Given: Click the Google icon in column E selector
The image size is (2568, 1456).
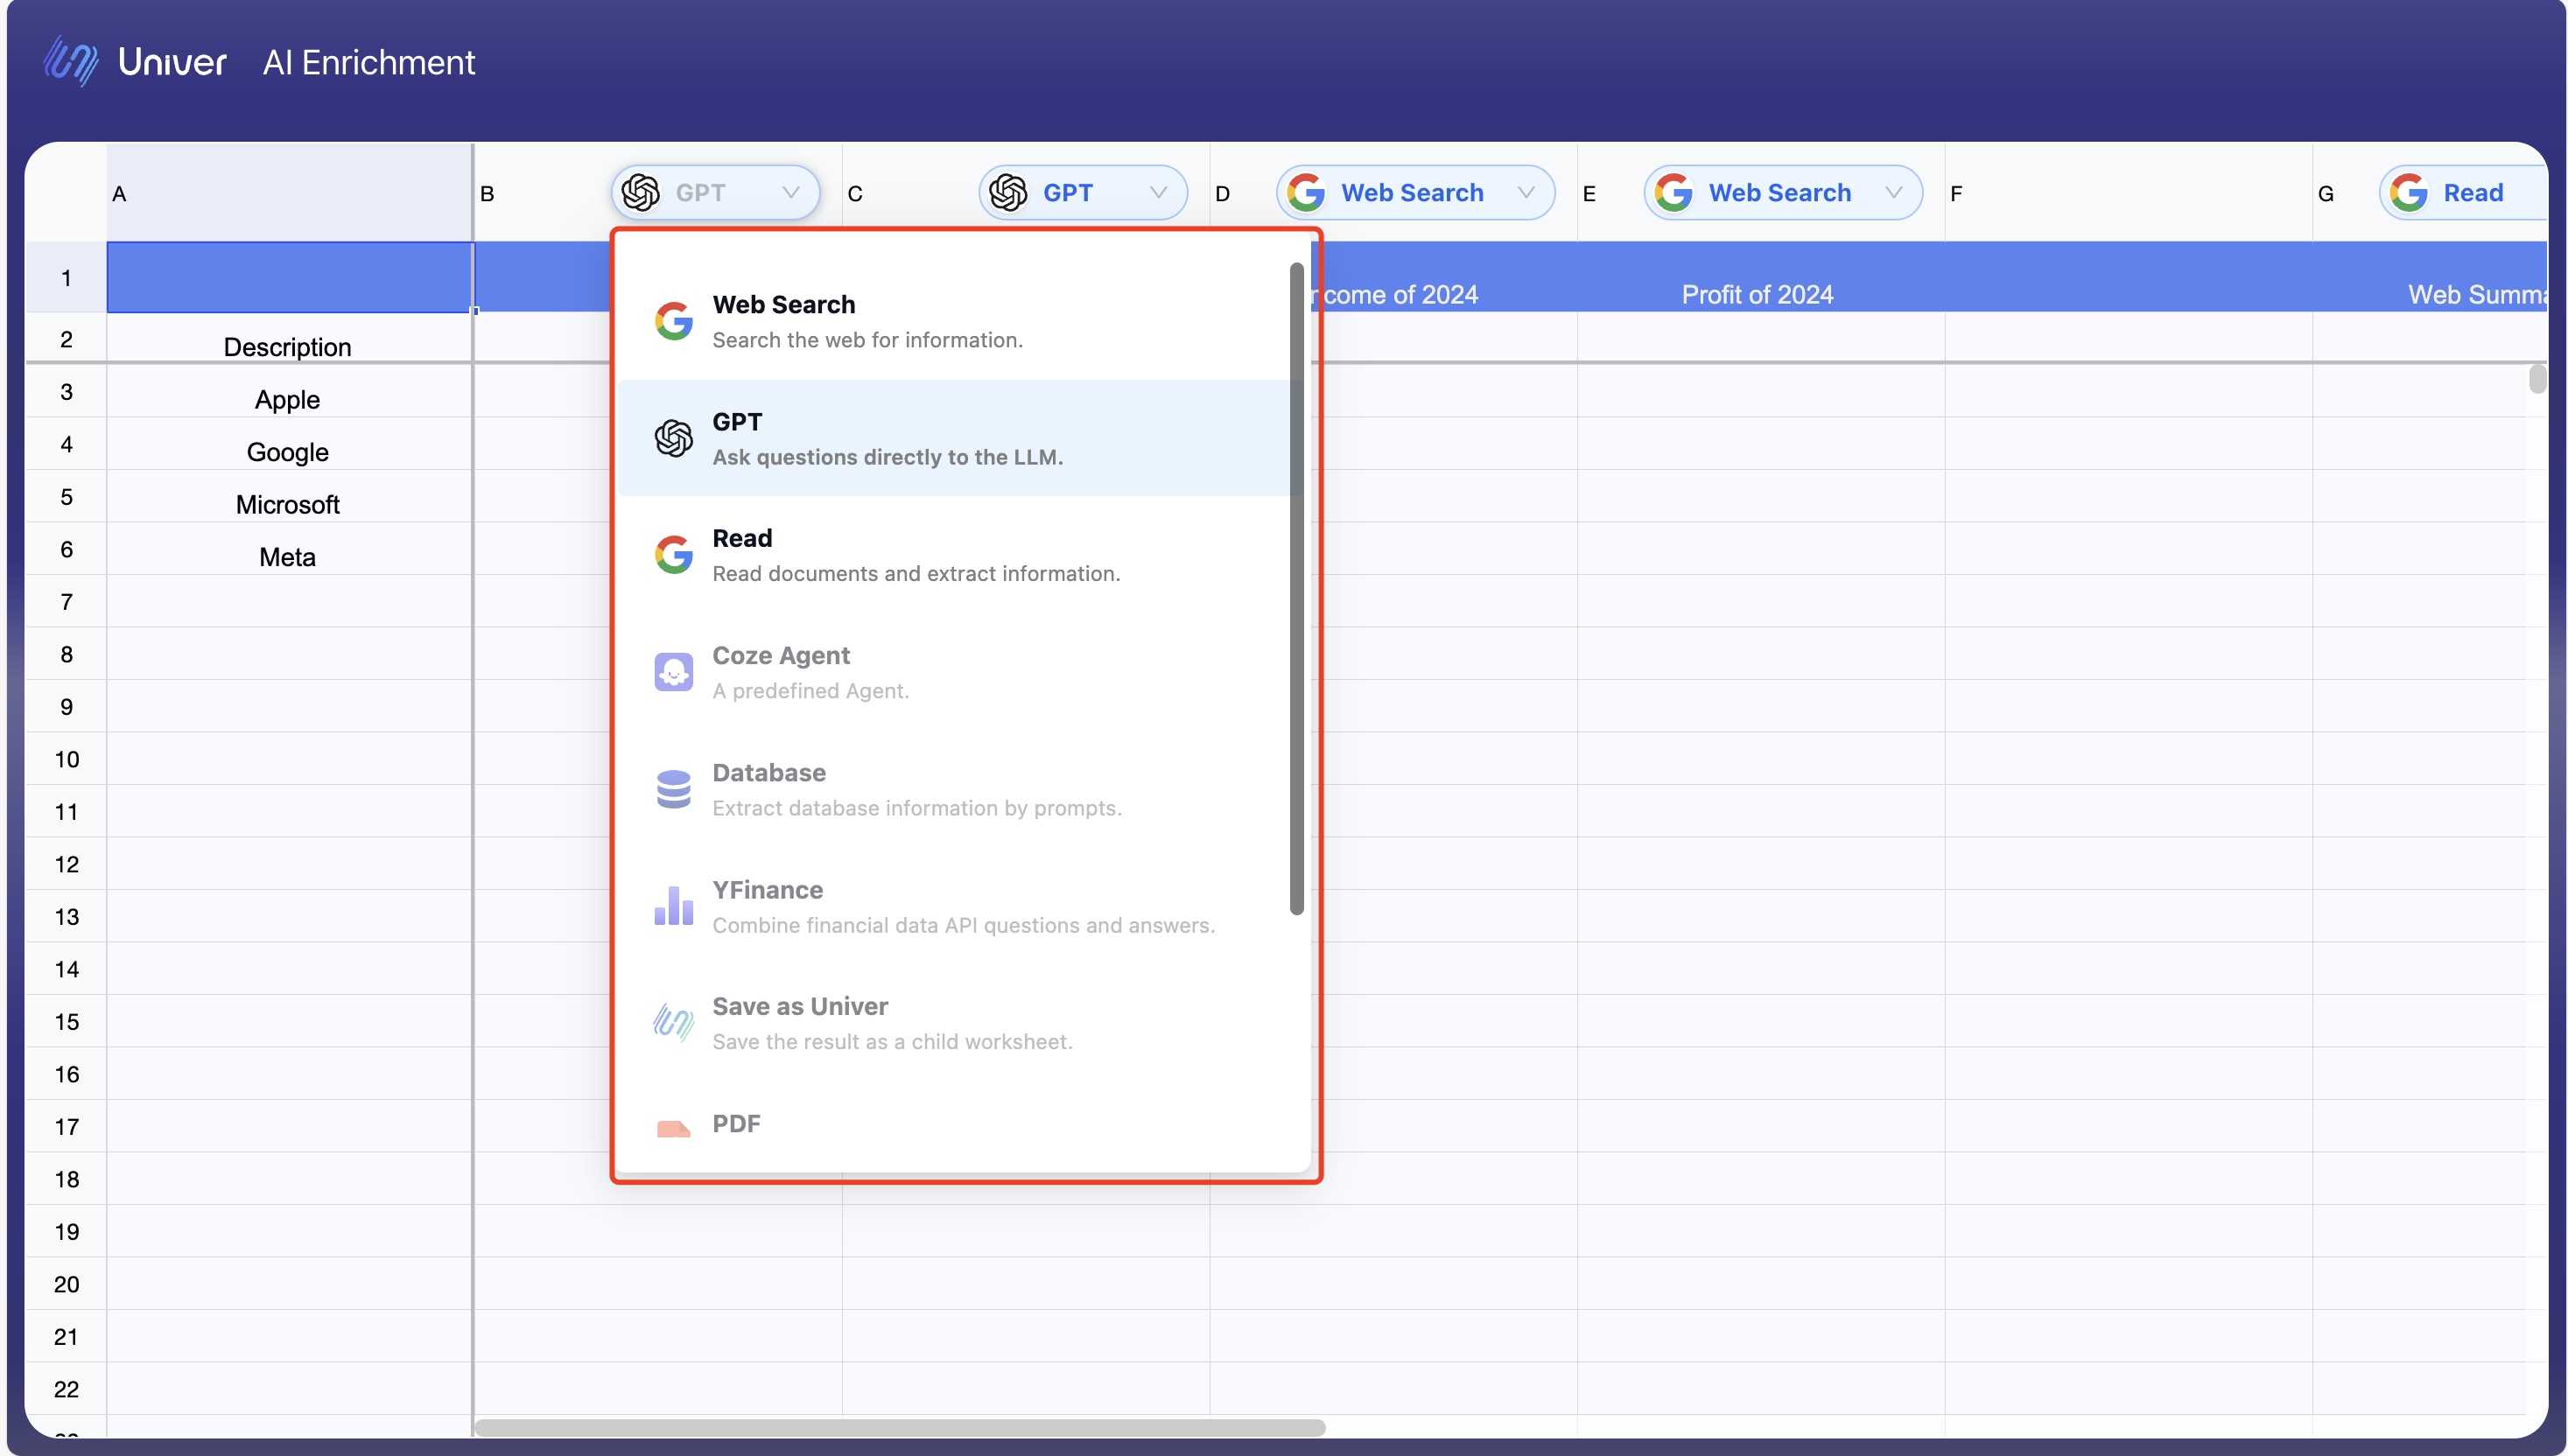Looking at the screenshot, I should [x=1674, y=193].
